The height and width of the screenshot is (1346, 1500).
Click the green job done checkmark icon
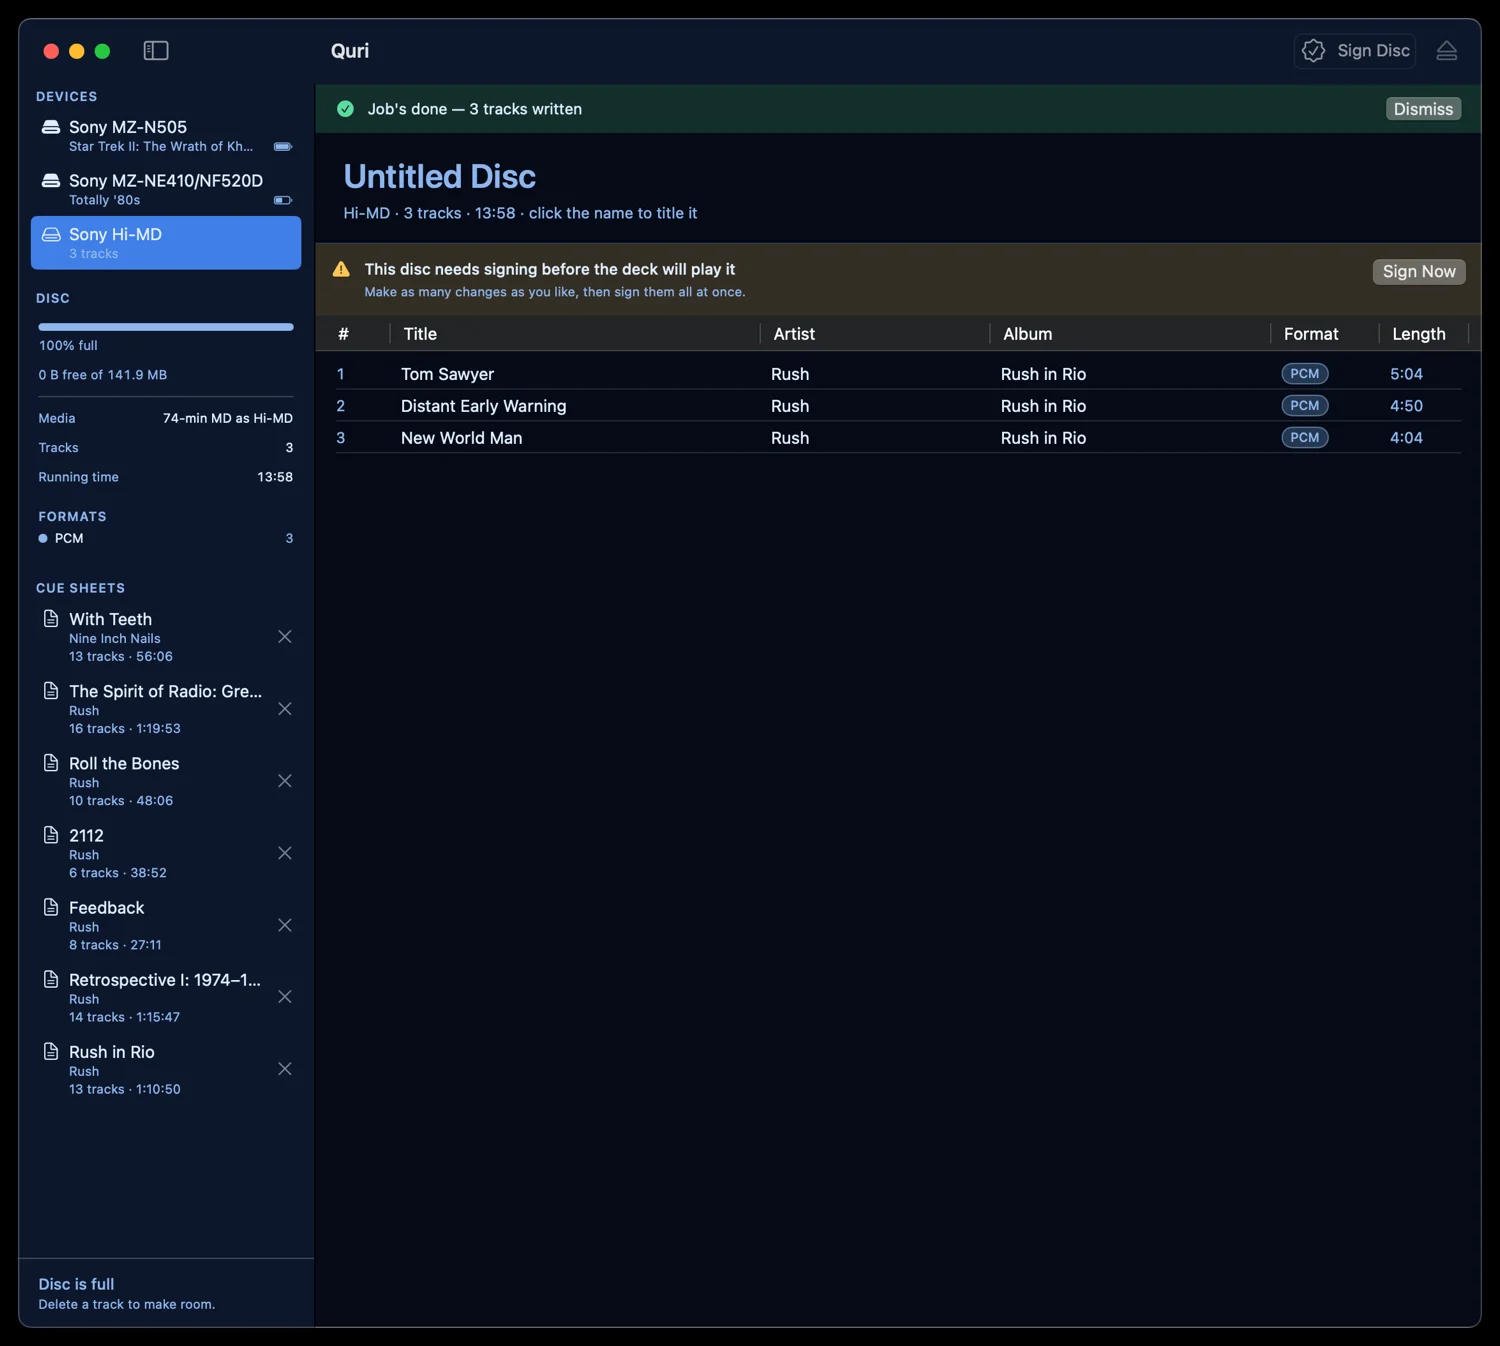click(x=345, y=109)
